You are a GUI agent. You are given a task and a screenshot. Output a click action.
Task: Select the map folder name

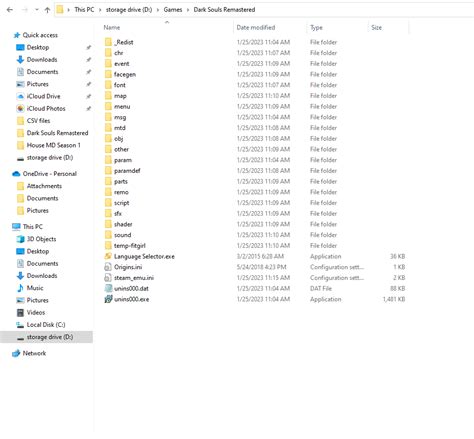point(120,96)
